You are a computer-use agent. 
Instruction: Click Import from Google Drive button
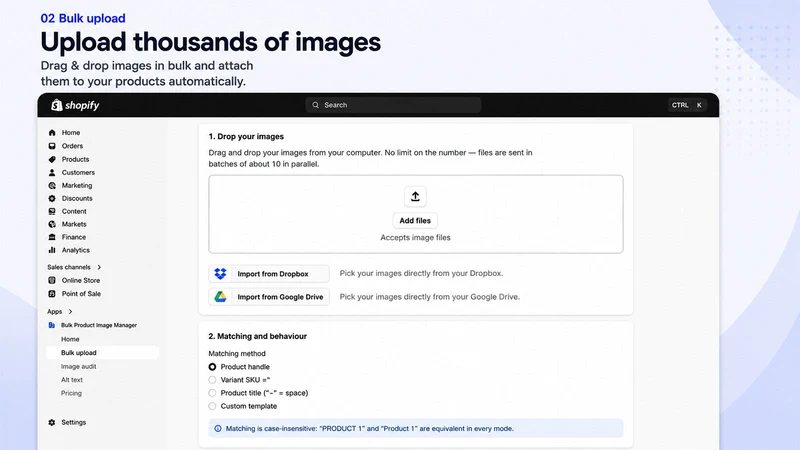(269, 297)
